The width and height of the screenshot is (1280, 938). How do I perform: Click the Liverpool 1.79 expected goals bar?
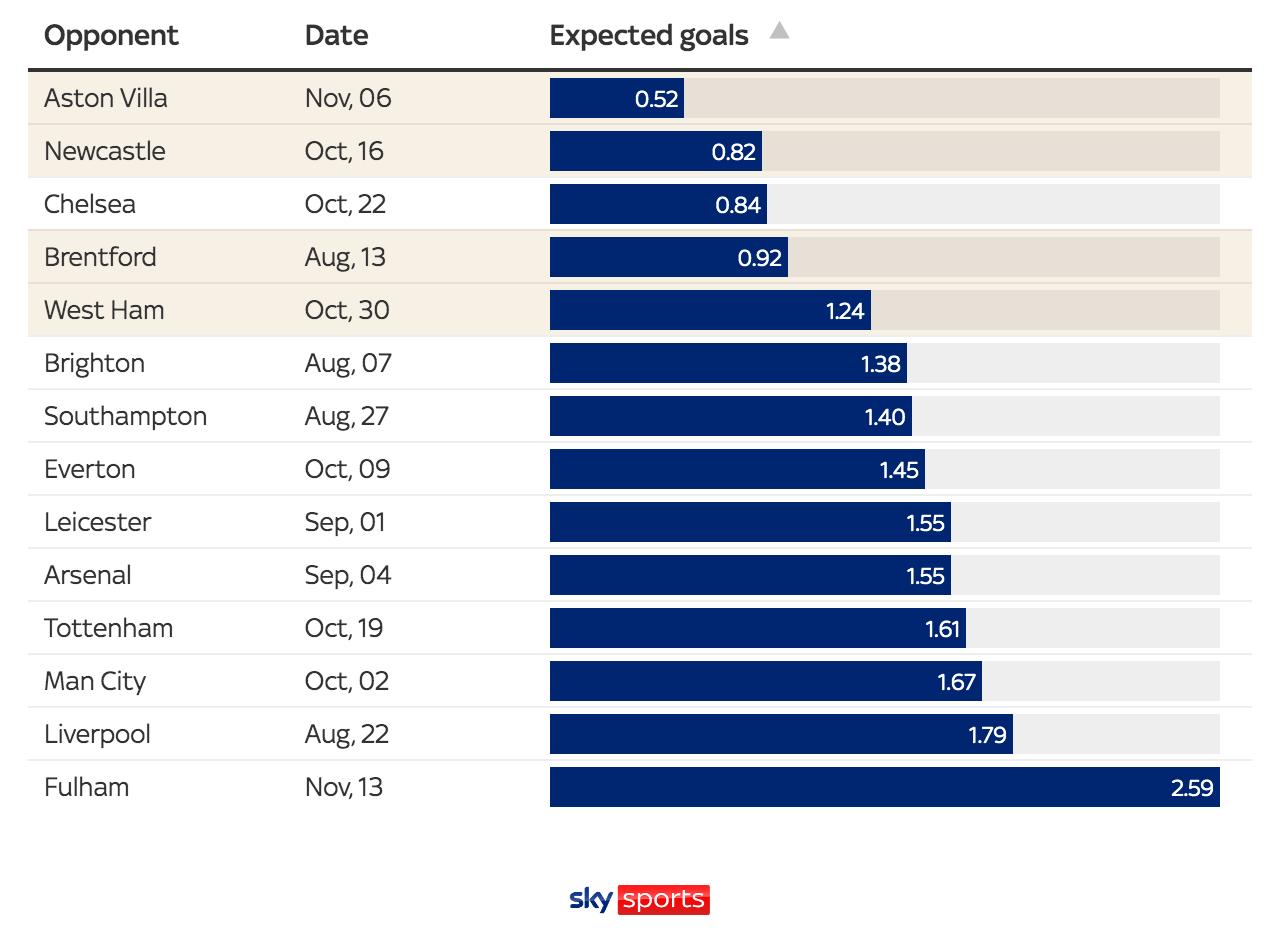(x=781, y=734)
